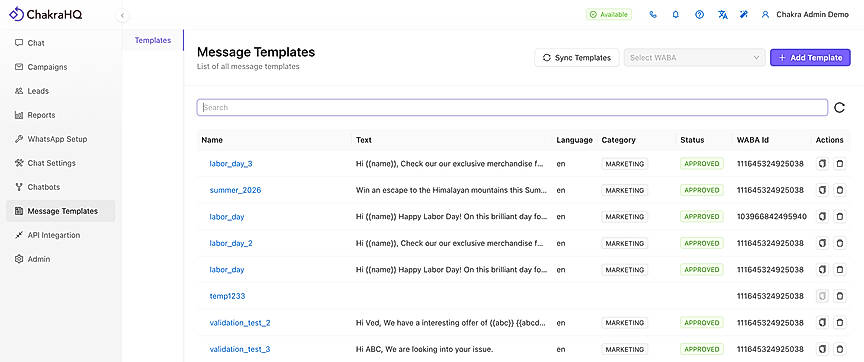Click the phone call icon in top bar
The image size is (864, 362).
[653, 15]
